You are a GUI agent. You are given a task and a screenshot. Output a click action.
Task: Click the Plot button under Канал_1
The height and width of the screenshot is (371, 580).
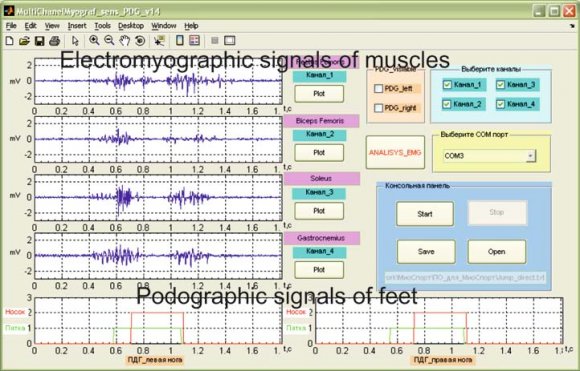tap(319, 94)
